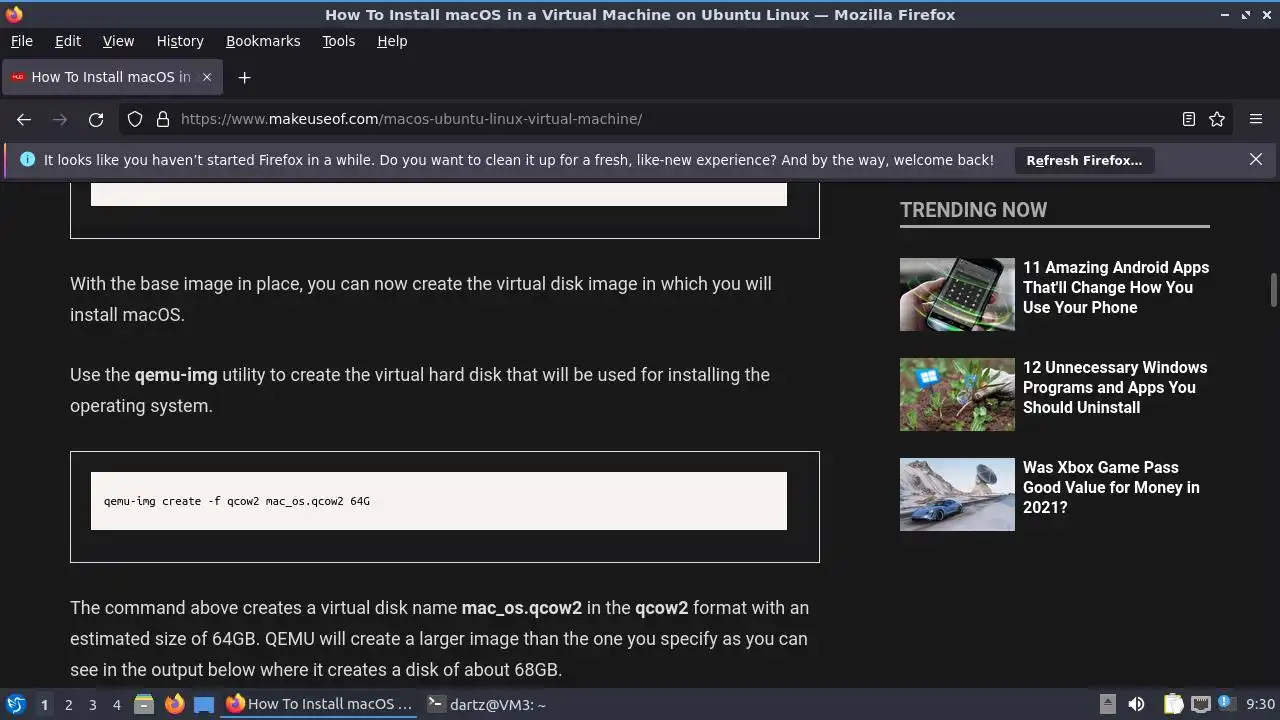Open the tracking protection shield icon

click(135, 119)
